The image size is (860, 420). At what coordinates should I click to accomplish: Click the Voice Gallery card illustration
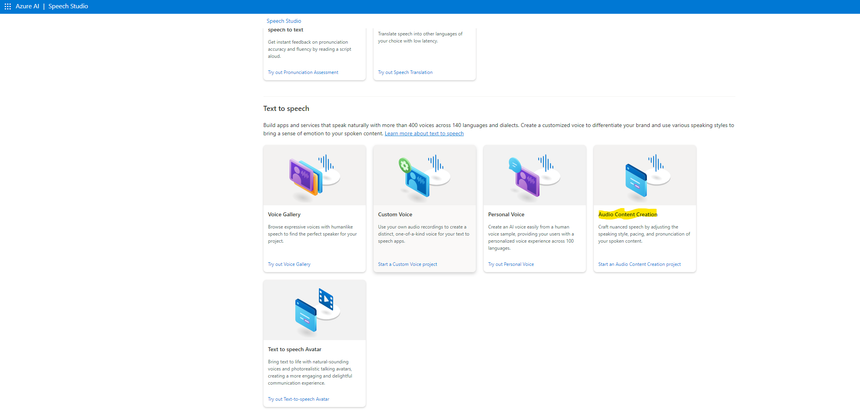pos(314,175)
